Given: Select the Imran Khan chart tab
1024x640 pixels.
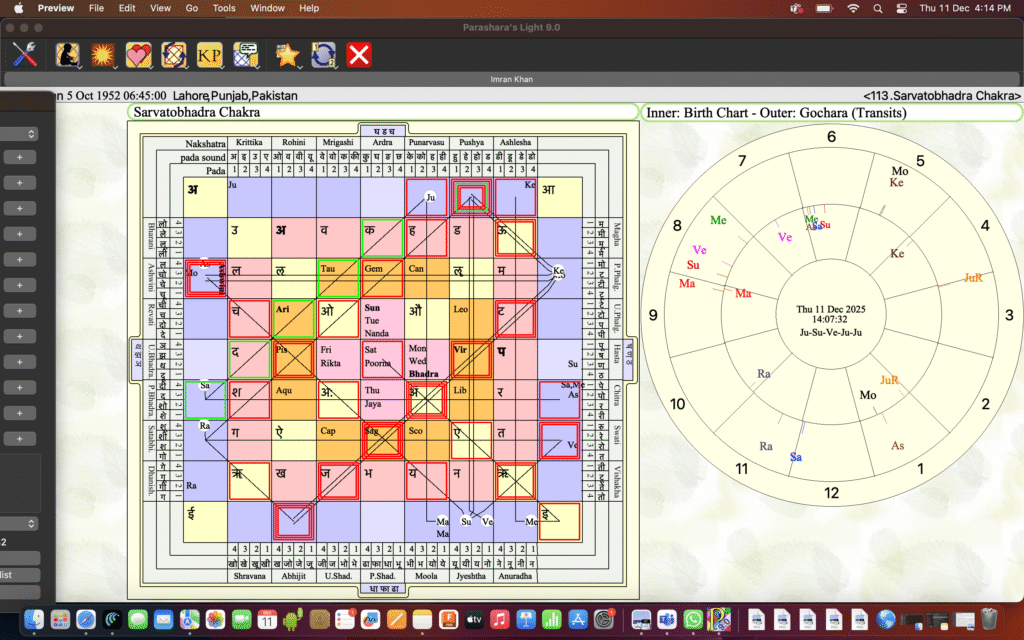Looking at the screenshot, I should point(511,79).
